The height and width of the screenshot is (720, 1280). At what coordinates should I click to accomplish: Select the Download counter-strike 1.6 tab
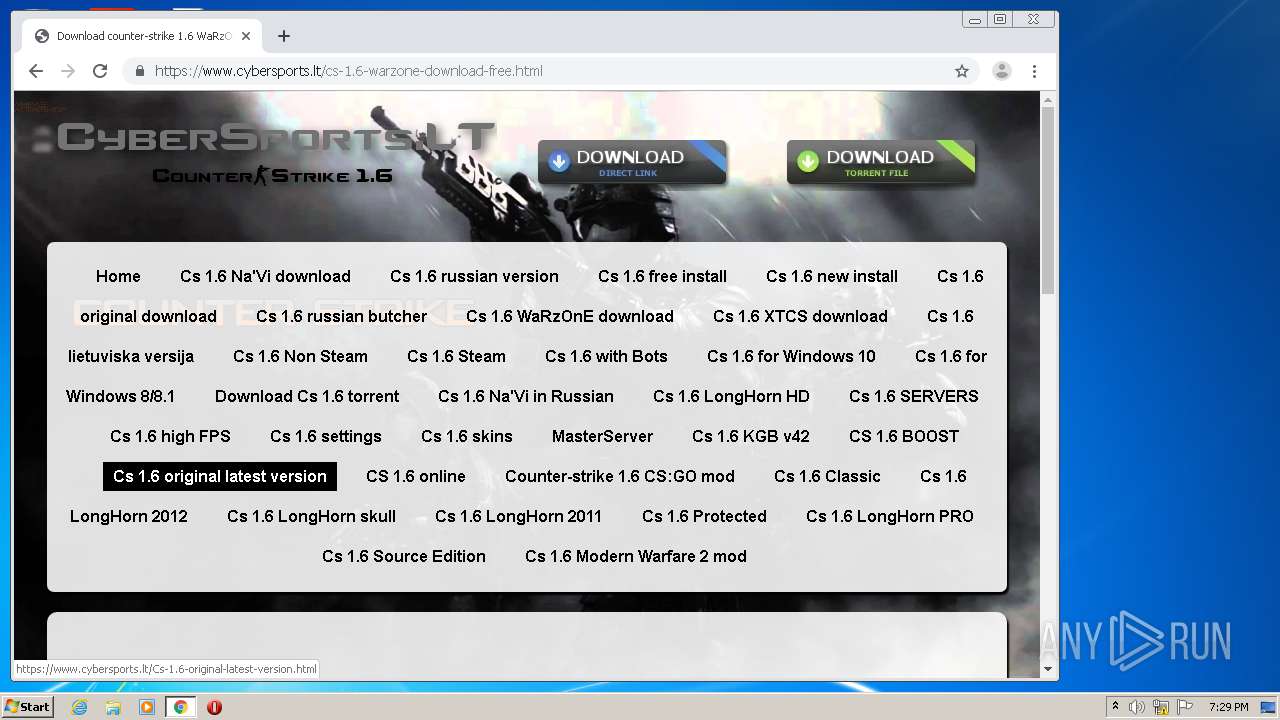144,36
